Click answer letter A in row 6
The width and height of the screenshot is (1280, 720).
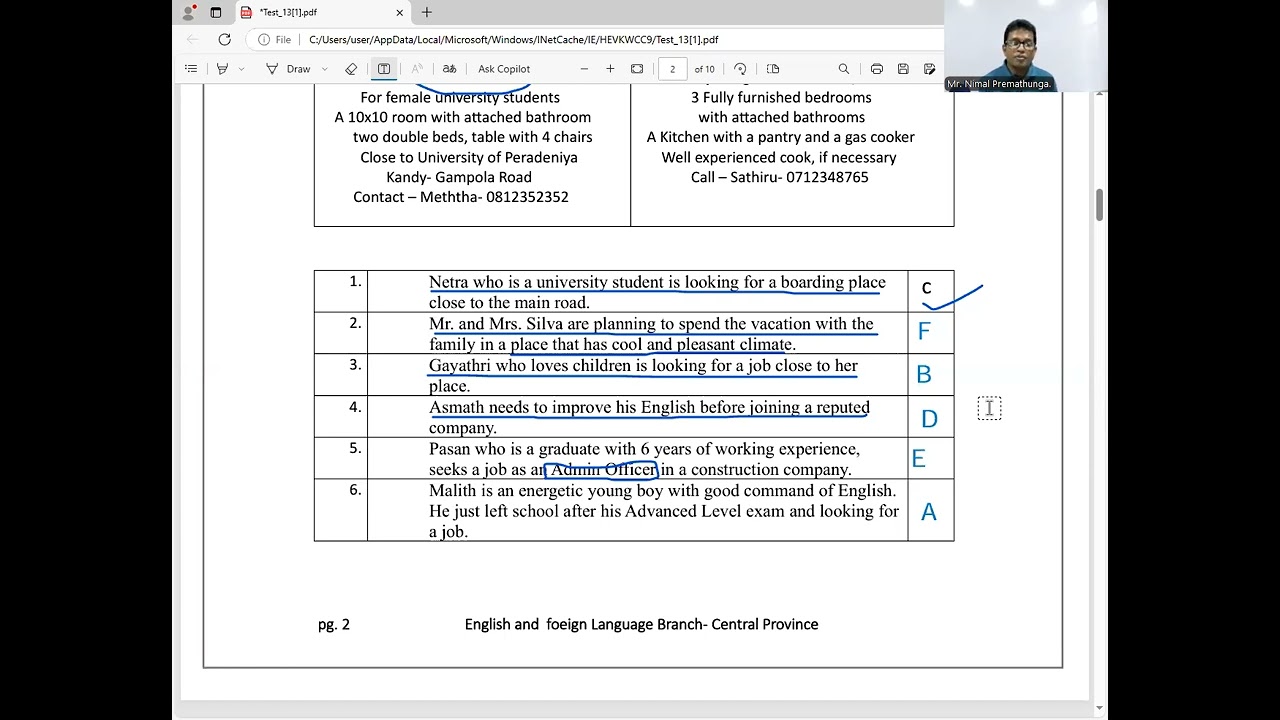coord(929,512)
